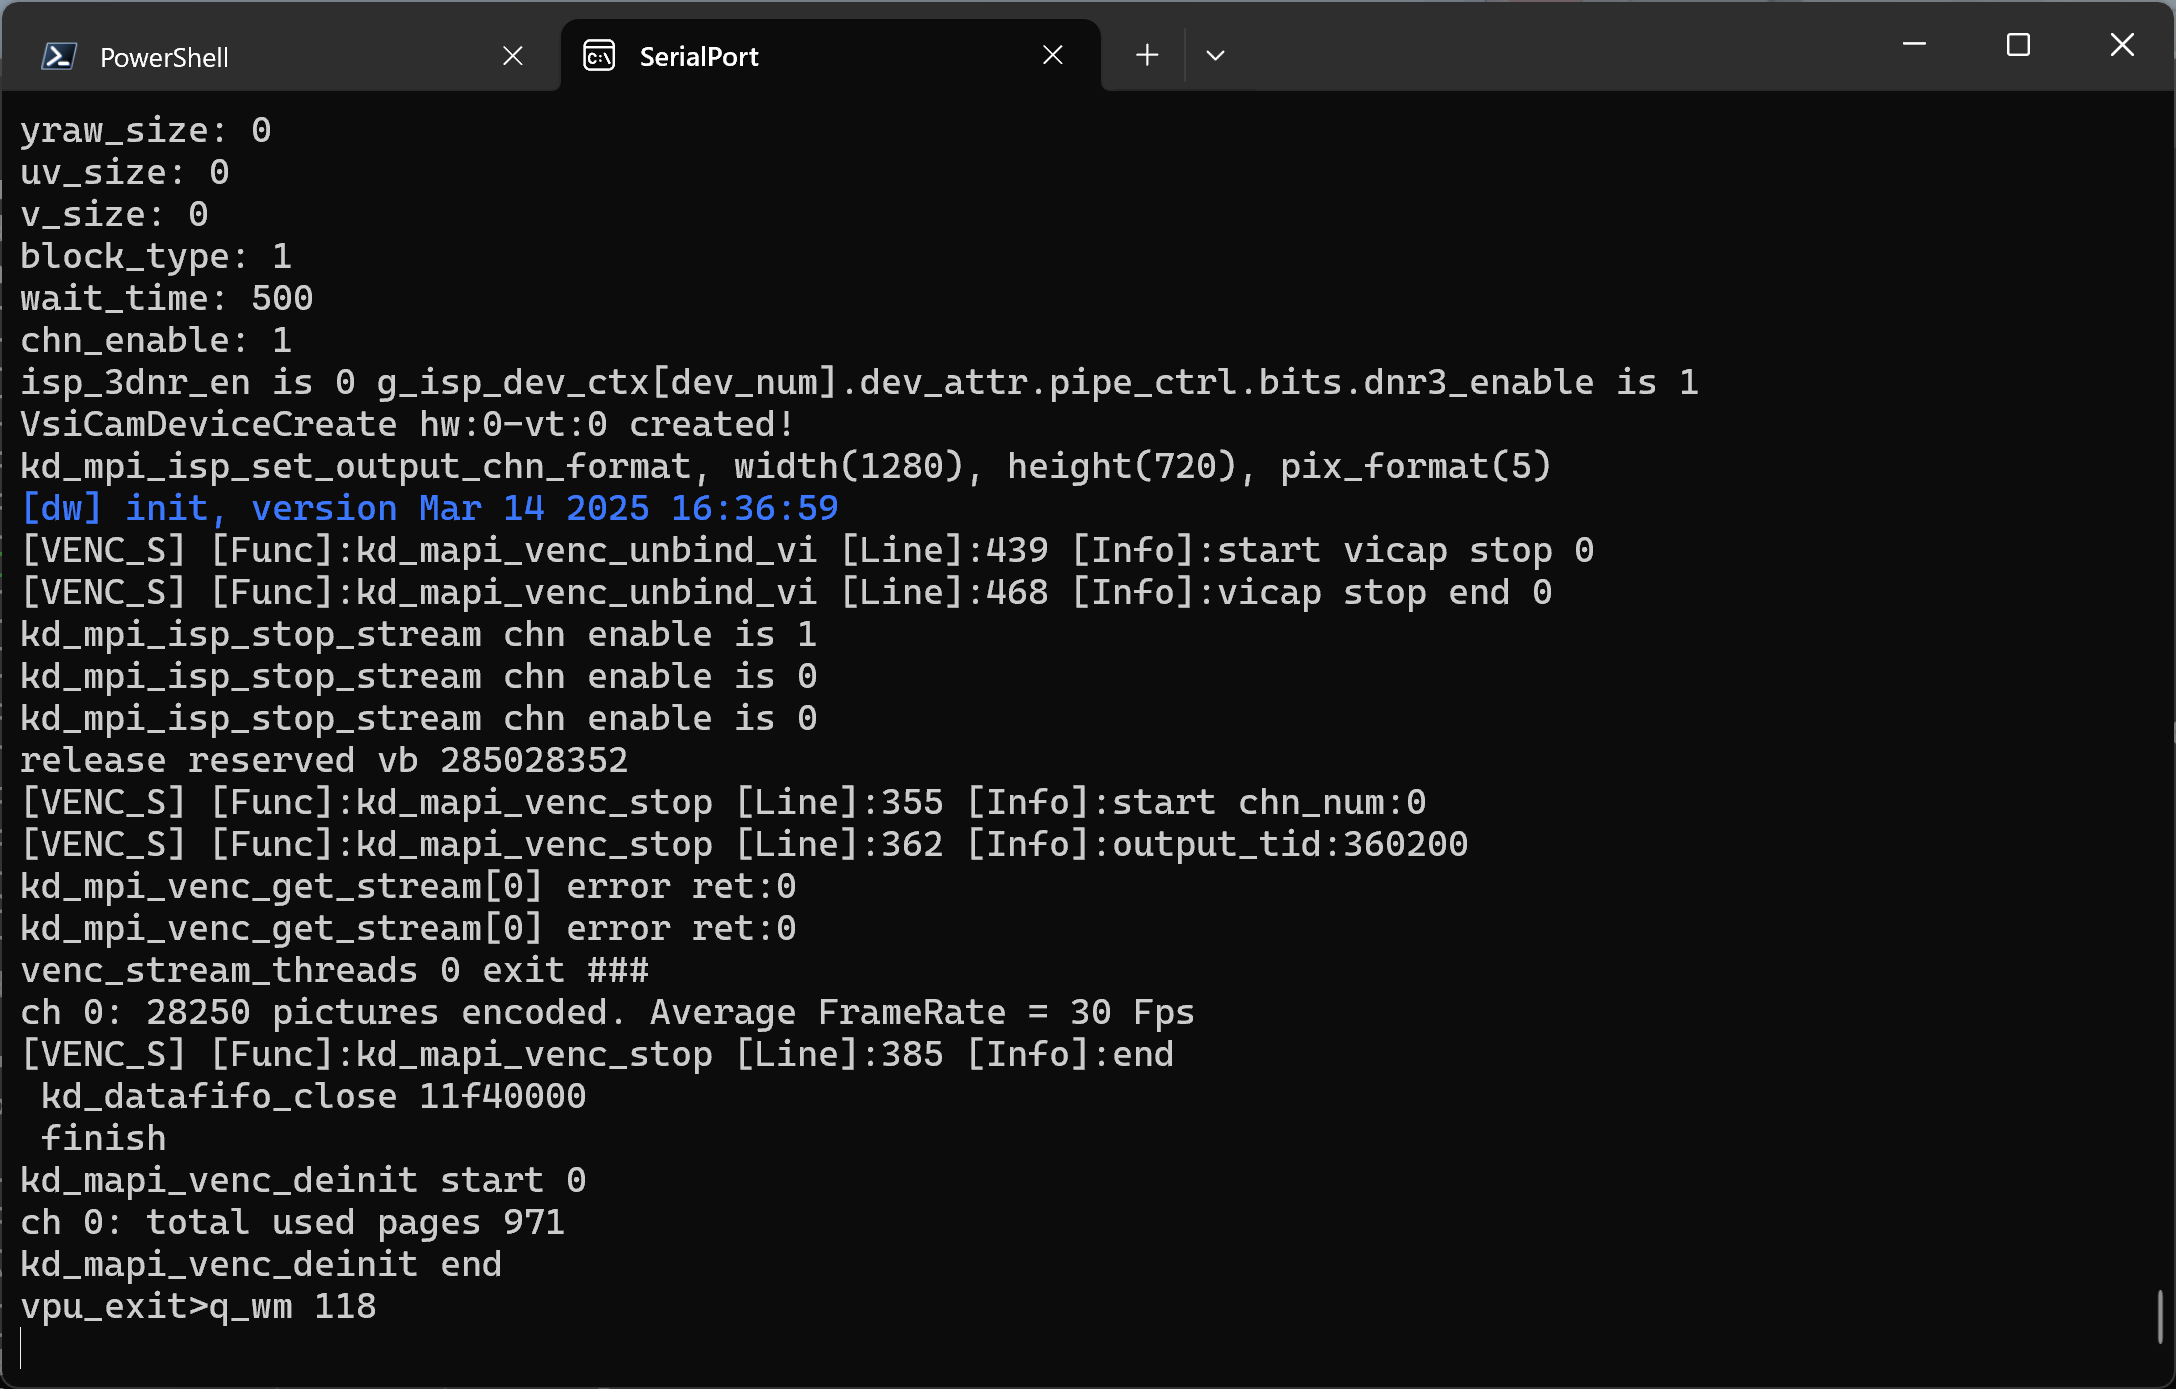
Task: Close the terminal window
Action: point(2122,45)
